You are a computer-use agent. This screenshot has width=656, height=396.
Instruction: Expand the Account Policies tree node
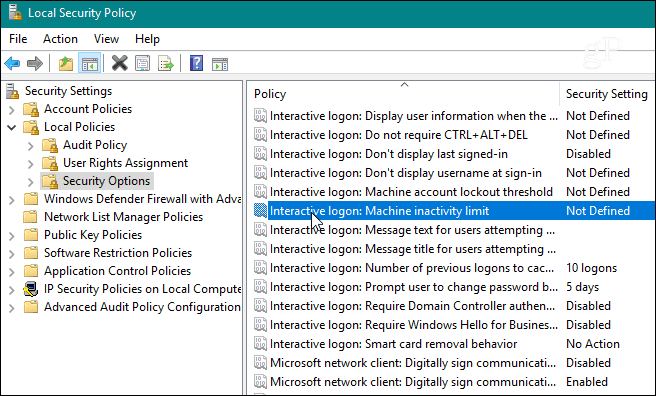pyautogui.click(x=12, y=110)
